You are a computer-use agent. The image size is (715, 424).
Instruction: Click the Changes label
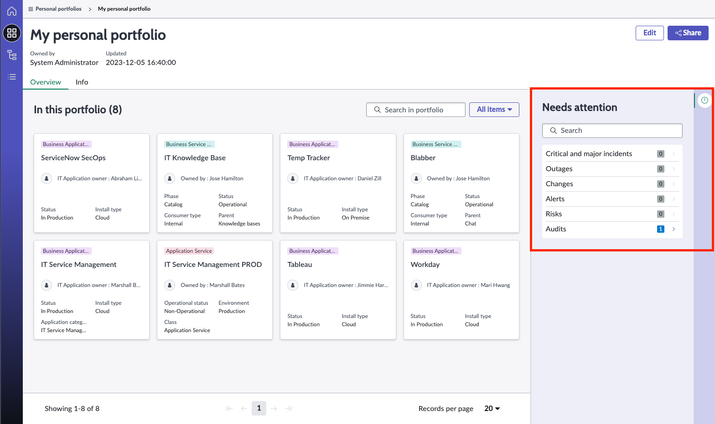[559, 184]
